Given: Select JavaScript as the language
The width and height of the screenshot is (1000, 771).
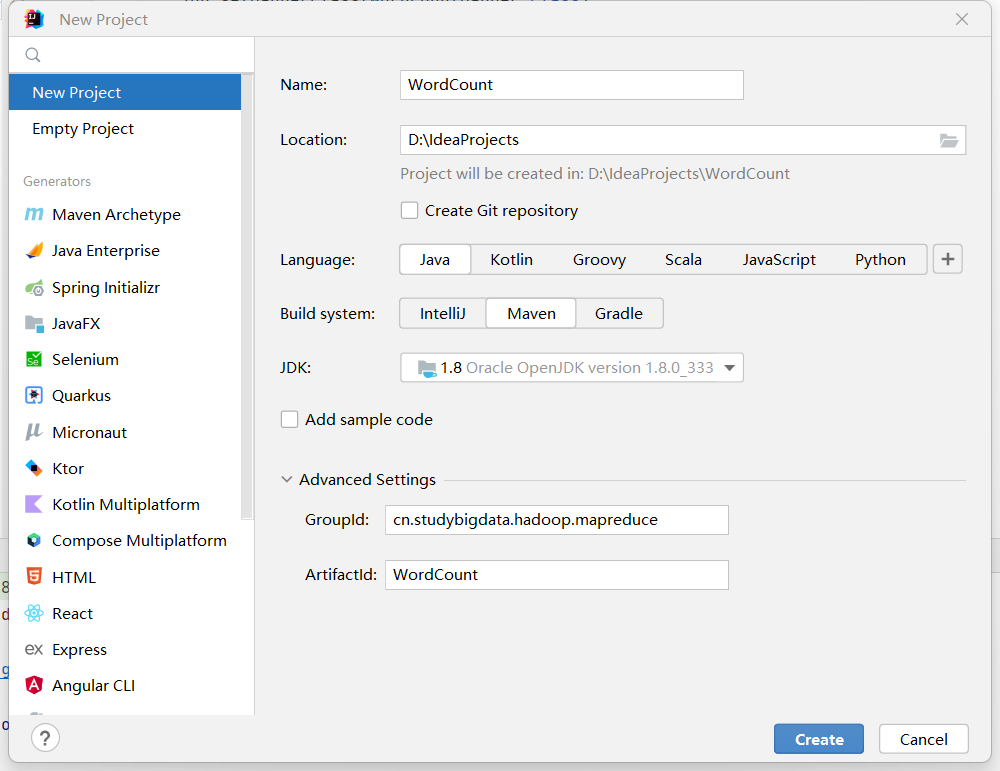Looking at the screenshot, I should coord(779,260).
